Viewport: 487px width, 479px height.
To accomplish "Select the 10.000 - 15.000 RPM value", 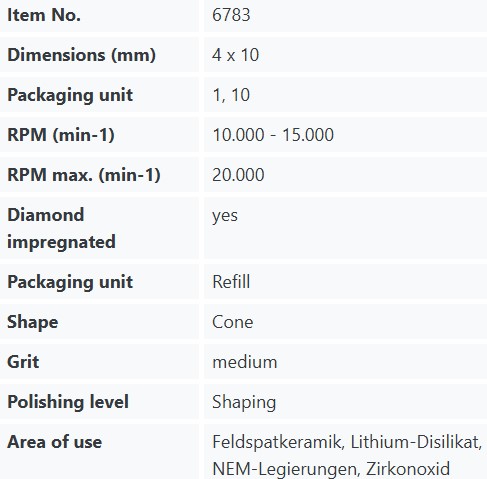I will pyautogui.click(x=273, y=135).
